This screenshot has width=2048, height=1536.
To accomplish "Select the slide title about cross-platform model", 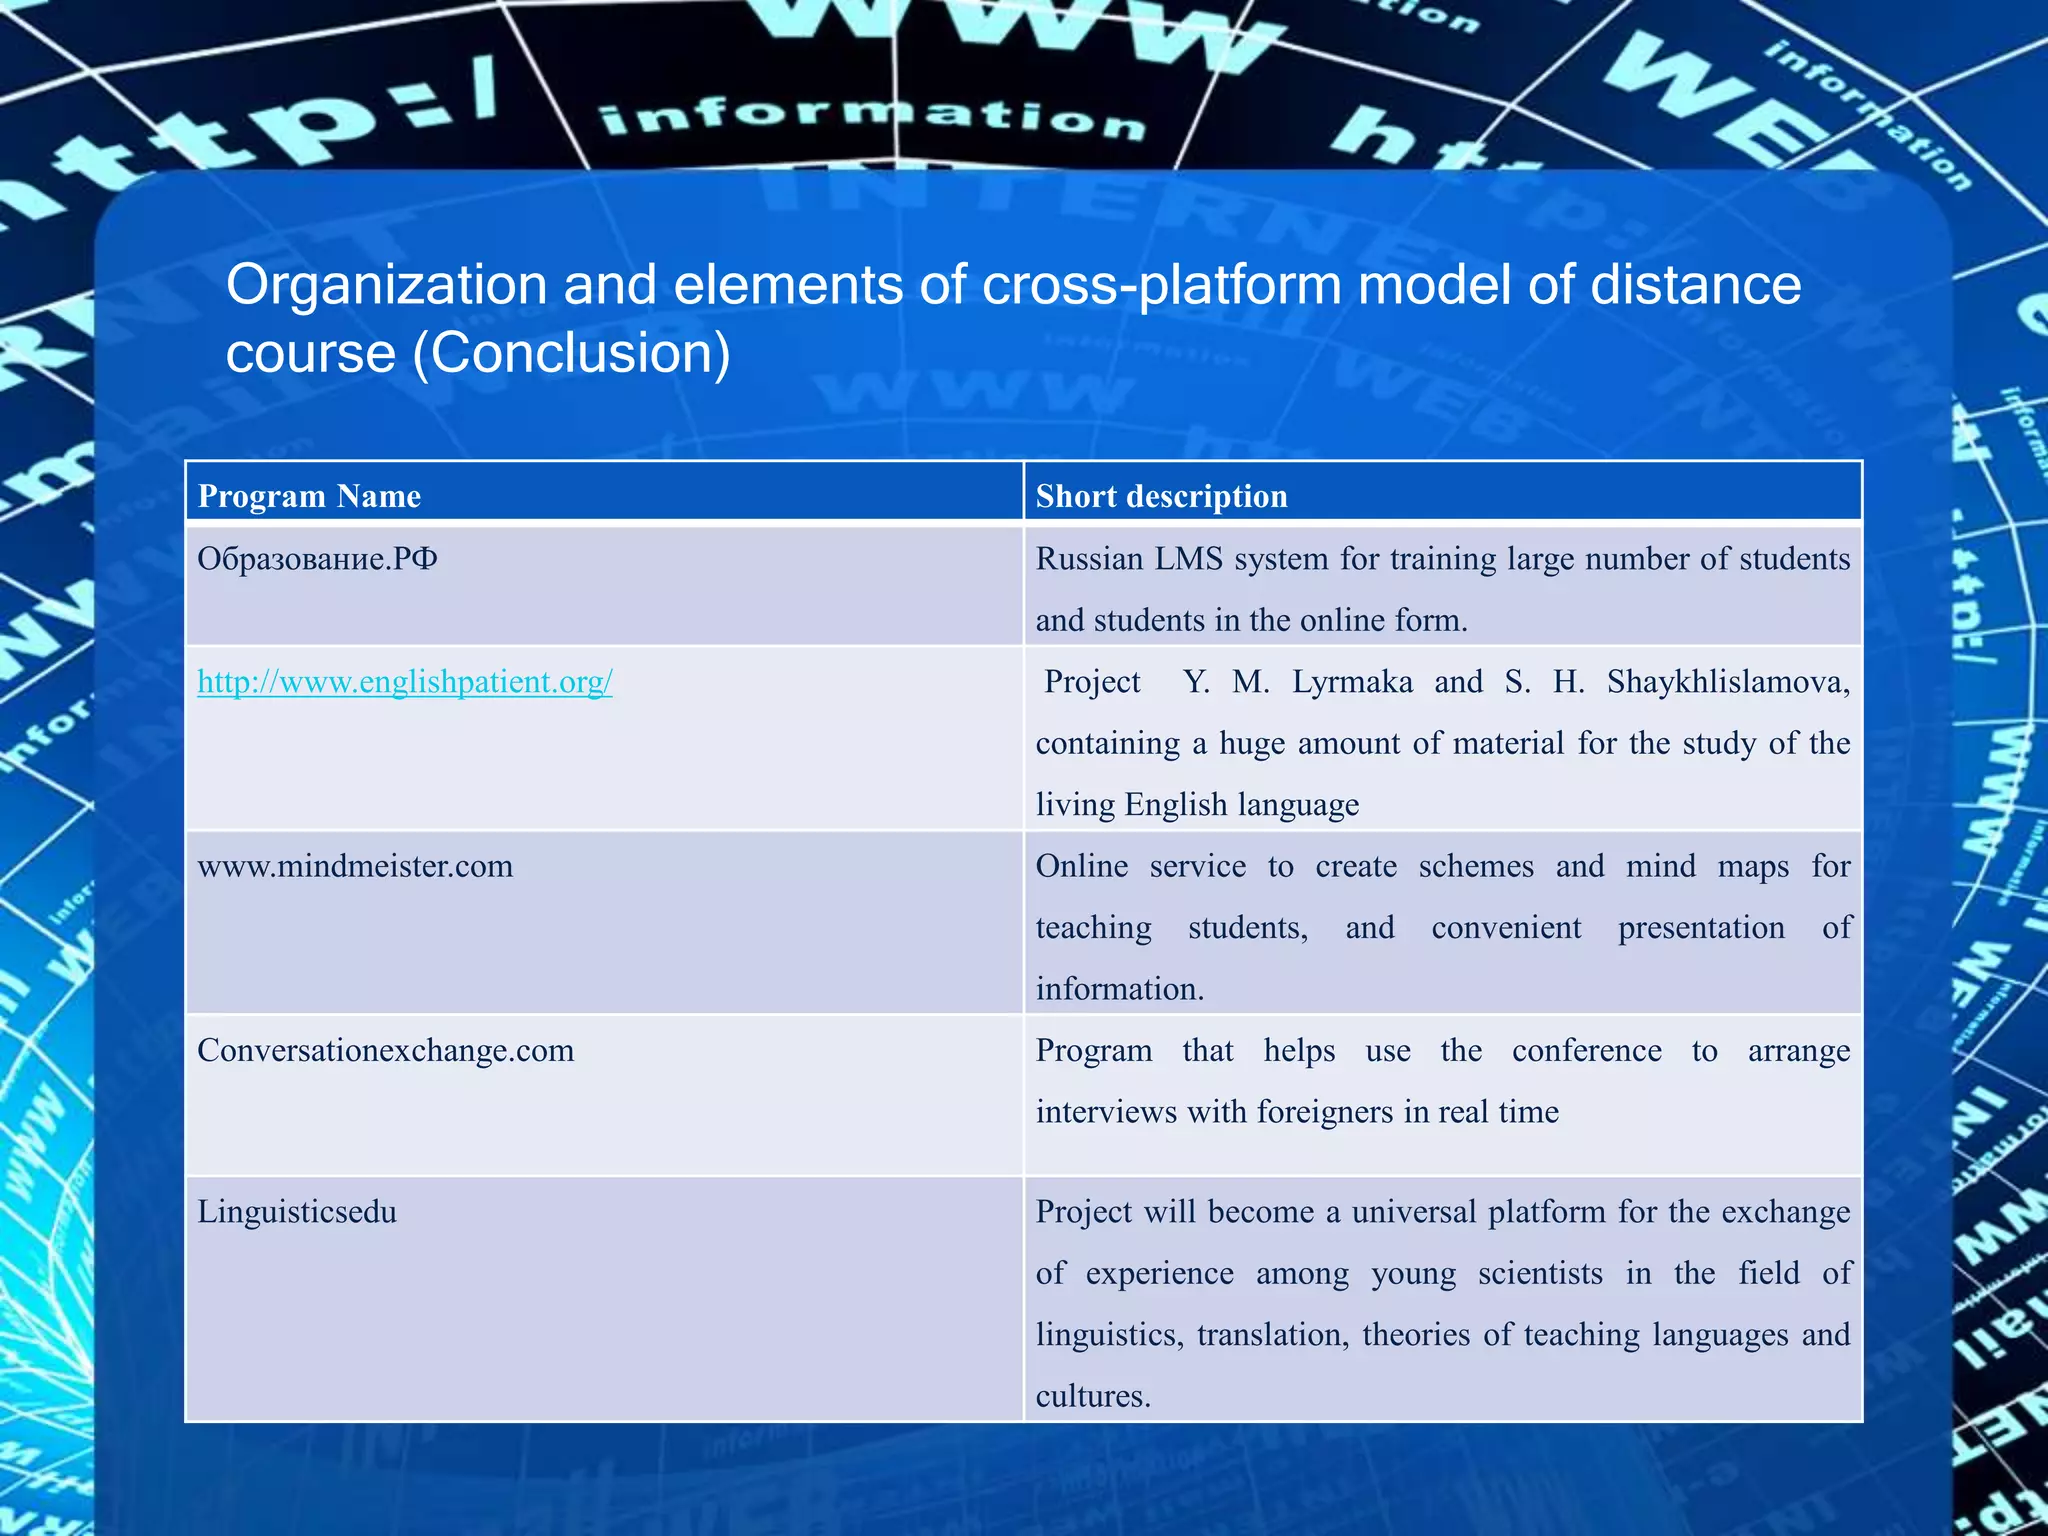I will pos(1013,318).
